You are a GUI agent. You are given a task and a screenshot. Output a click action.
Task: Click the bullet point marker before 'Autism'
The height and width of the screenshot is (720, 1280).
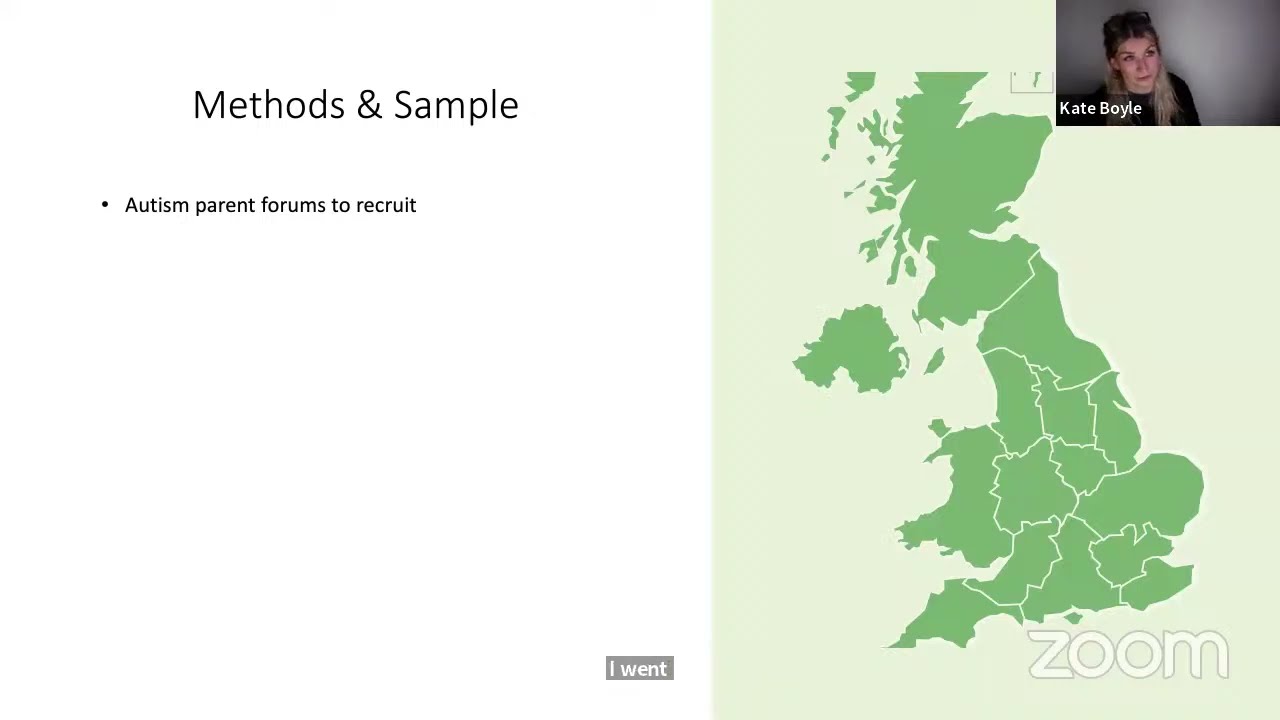[x=105, y=205]
